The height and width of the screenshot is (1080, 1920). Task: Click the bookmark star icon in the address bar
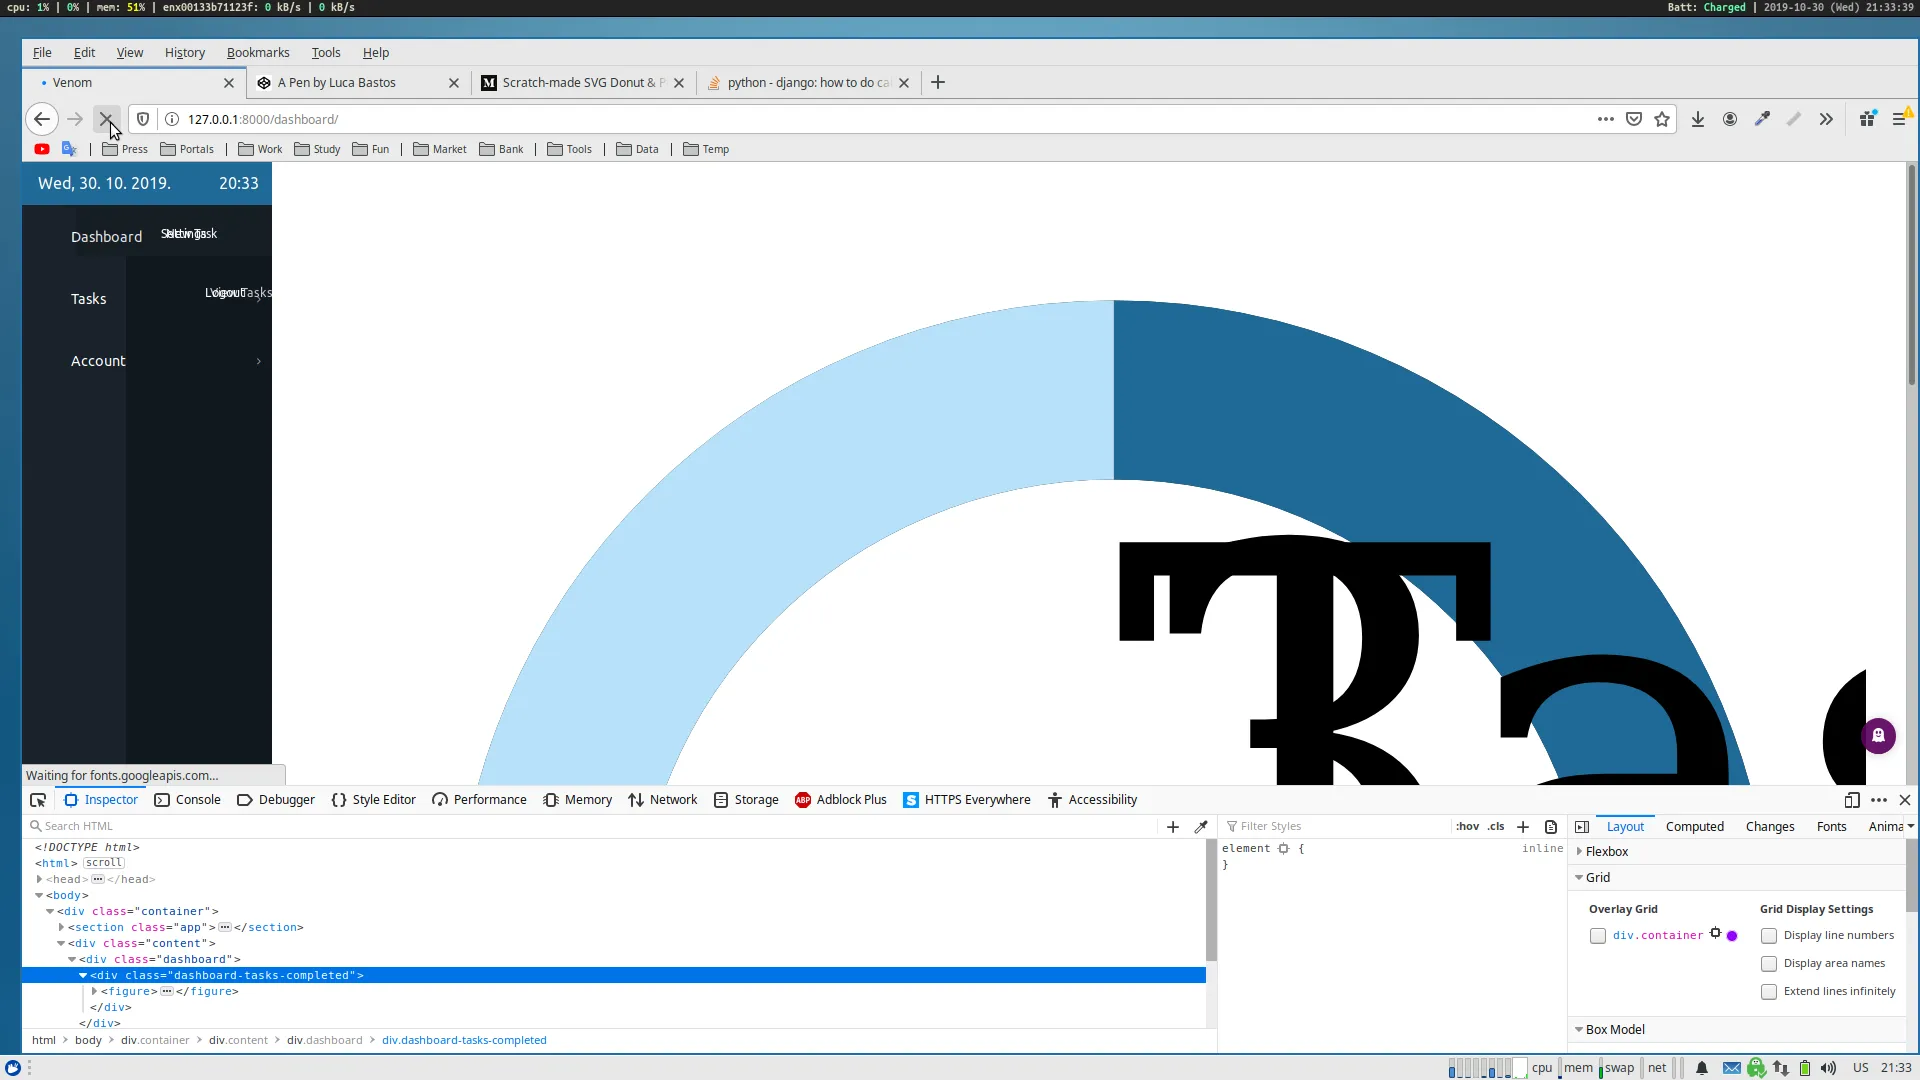pos(1662,120)
